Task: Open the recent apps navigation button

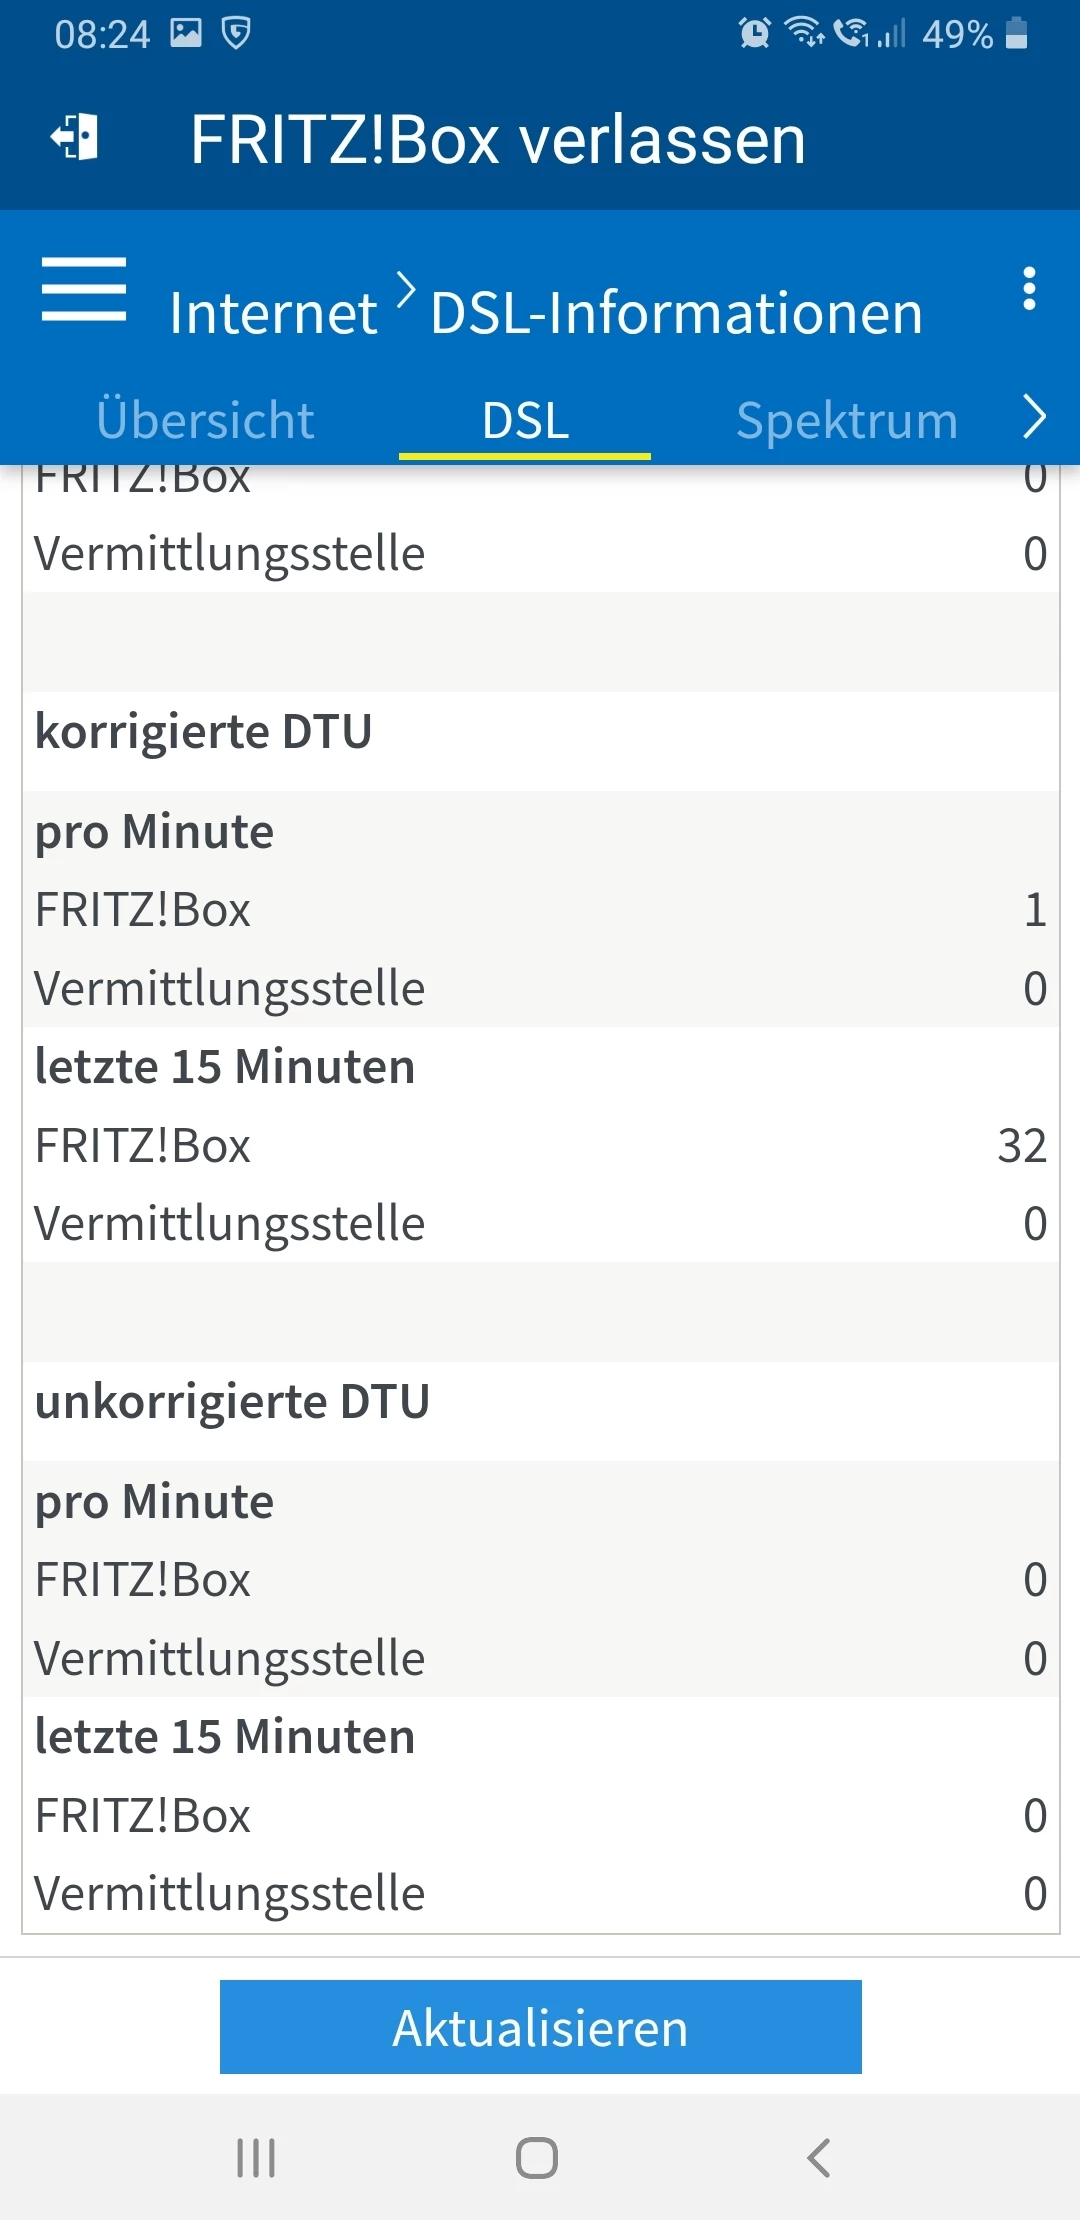Action: coord(256,2157)
